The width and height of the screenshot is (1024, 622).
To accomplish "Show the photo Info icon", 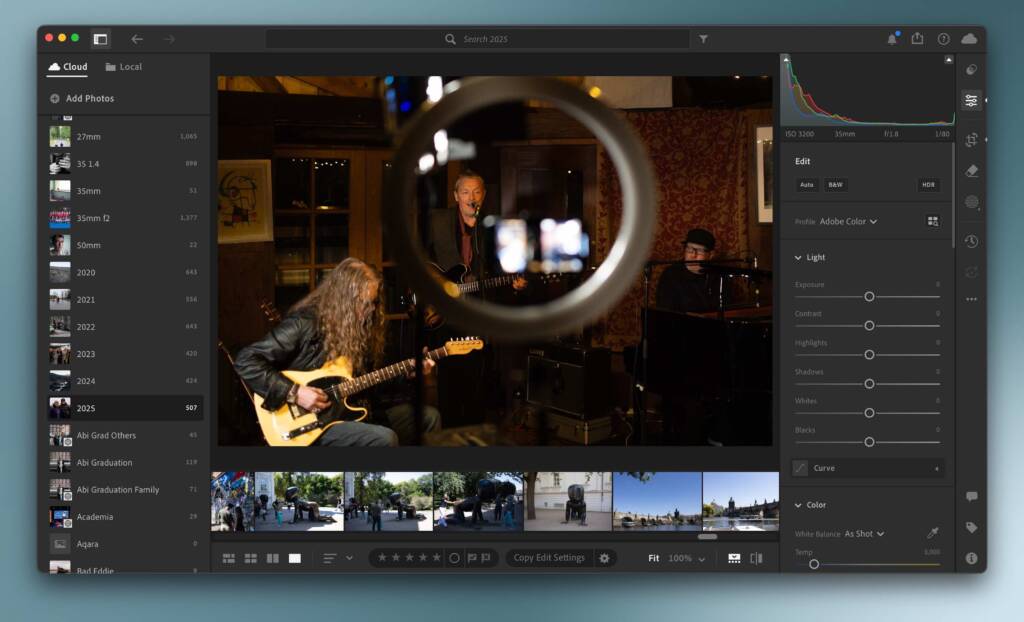I will (x=971, y=558).
